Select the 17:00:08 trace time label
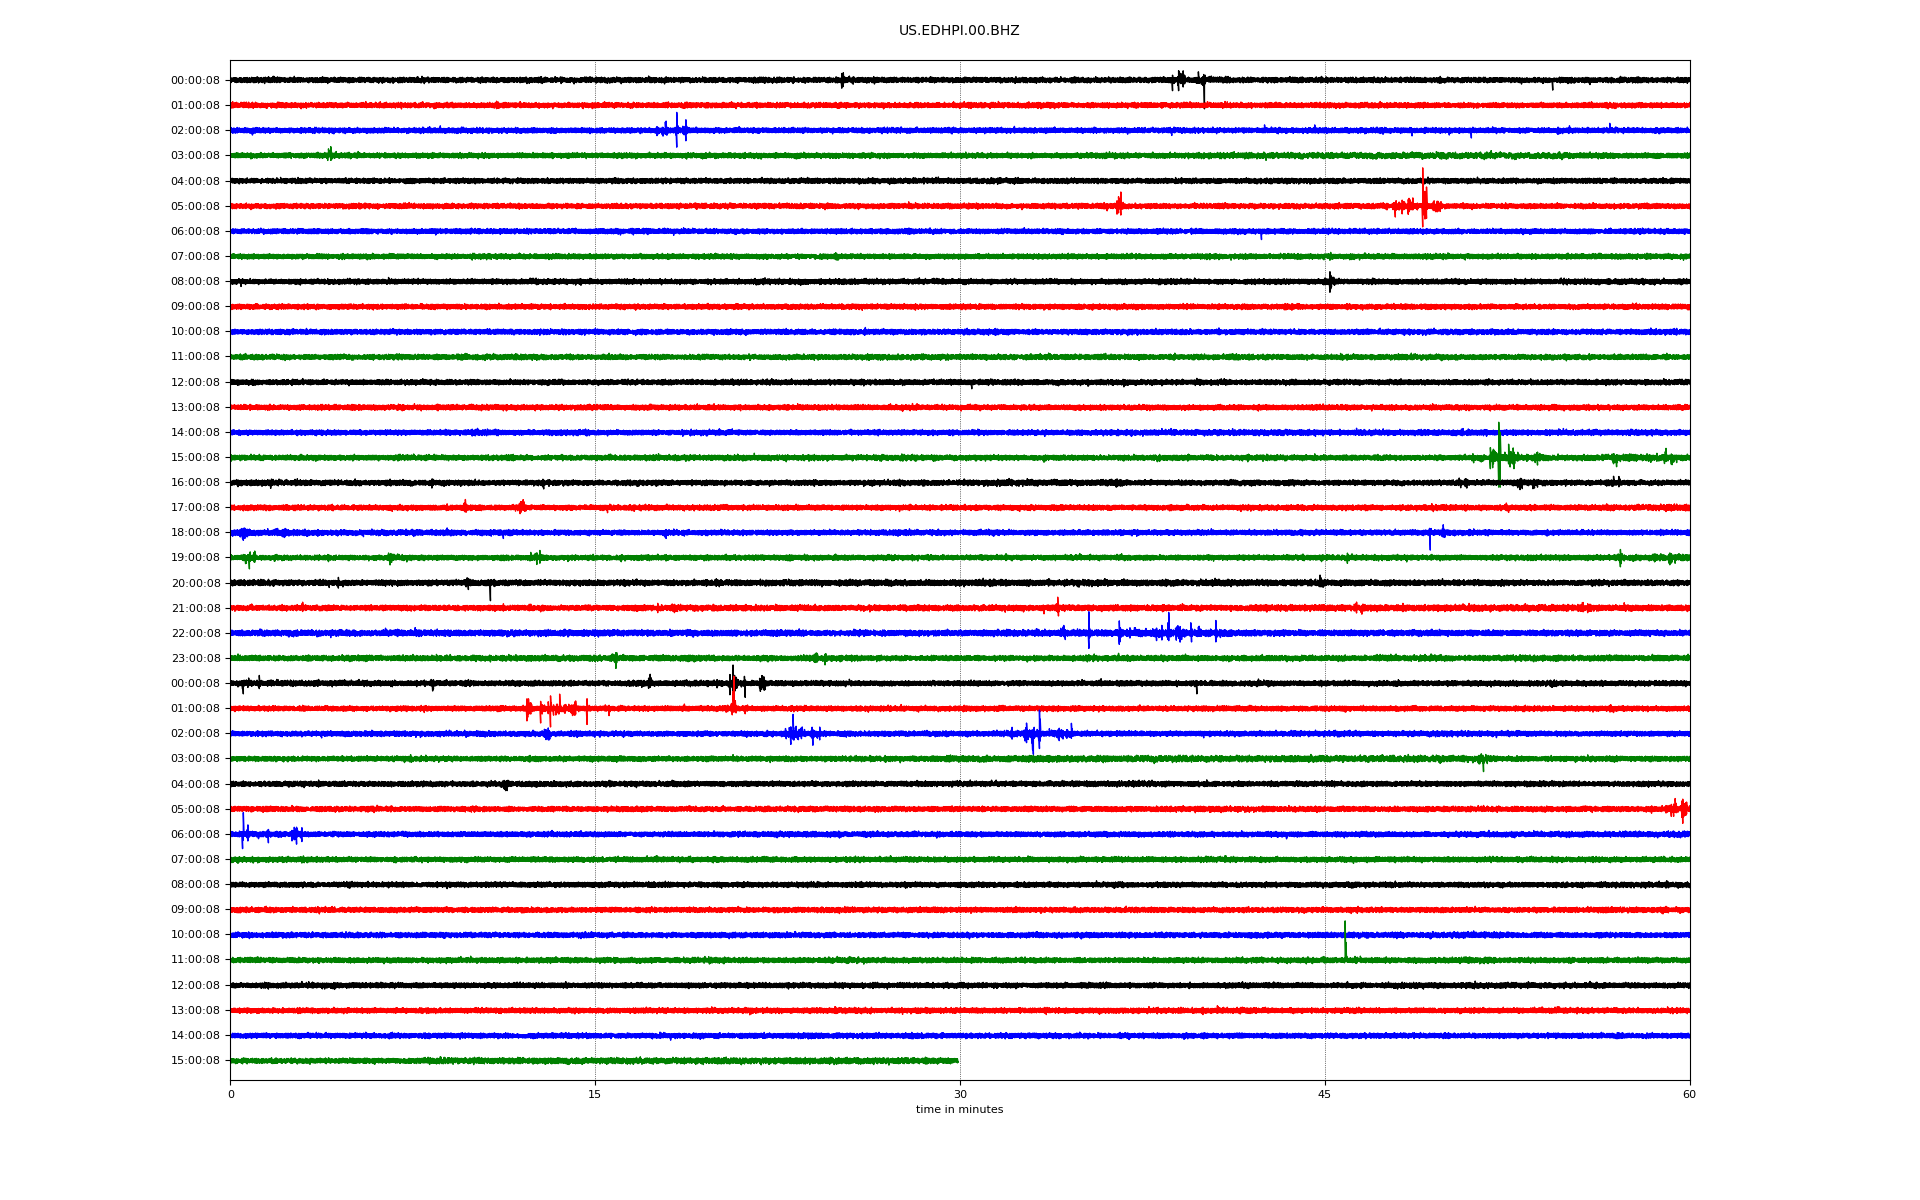Image resolution: width=1920 pixels, height=1200 pixels. coord(195,508)
